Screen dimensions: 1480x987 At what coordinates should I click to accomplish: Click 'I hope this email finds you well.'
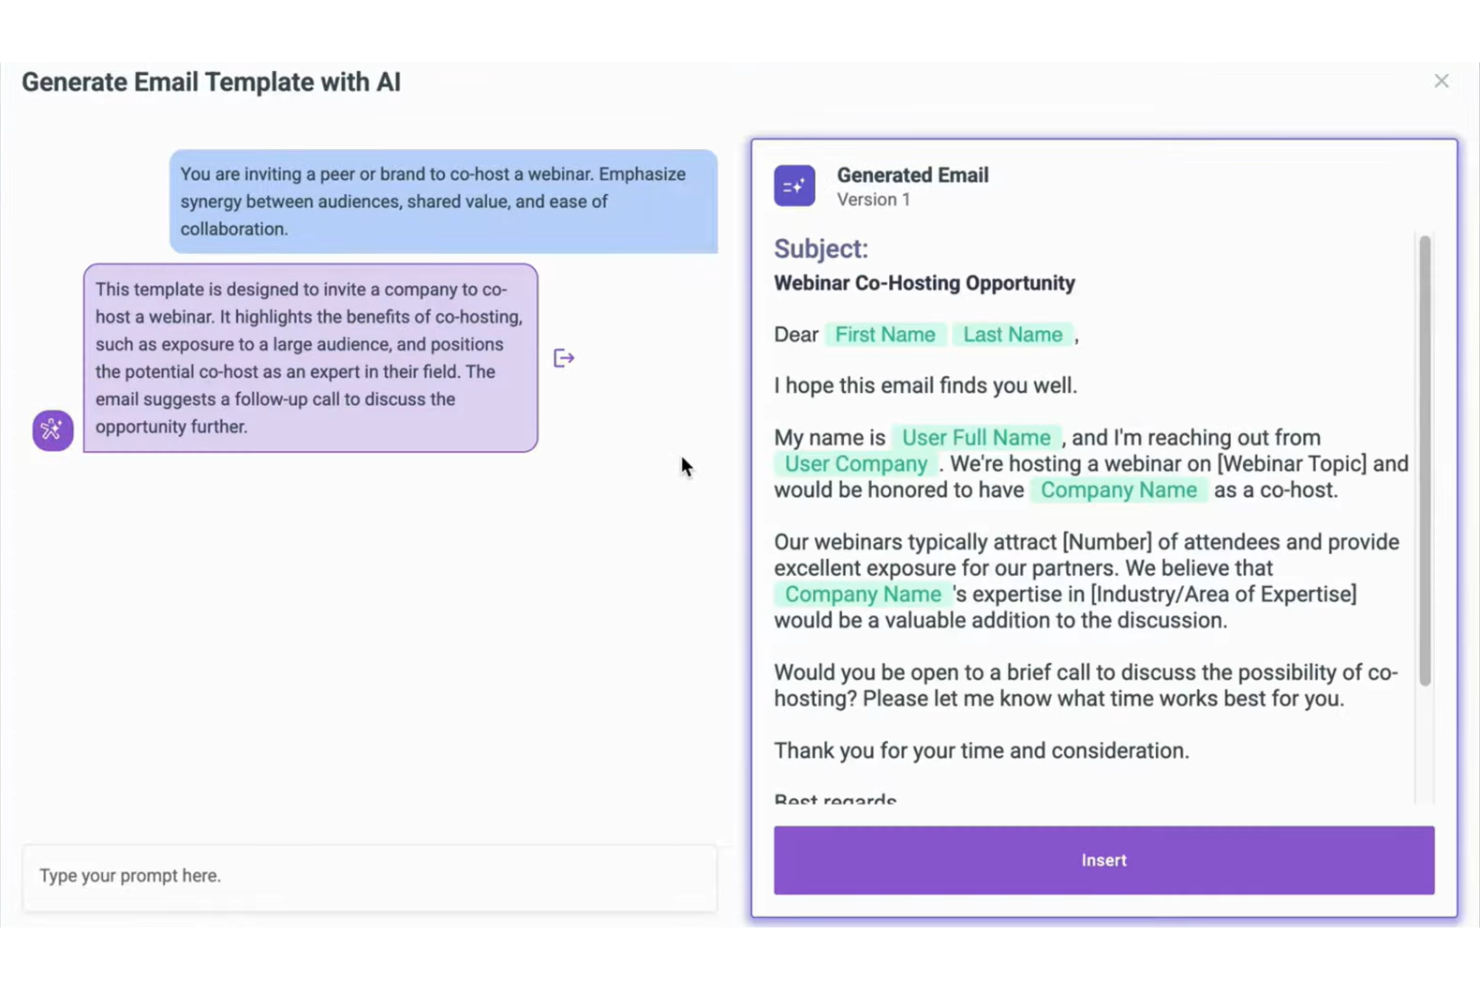[x=925, y=386]
